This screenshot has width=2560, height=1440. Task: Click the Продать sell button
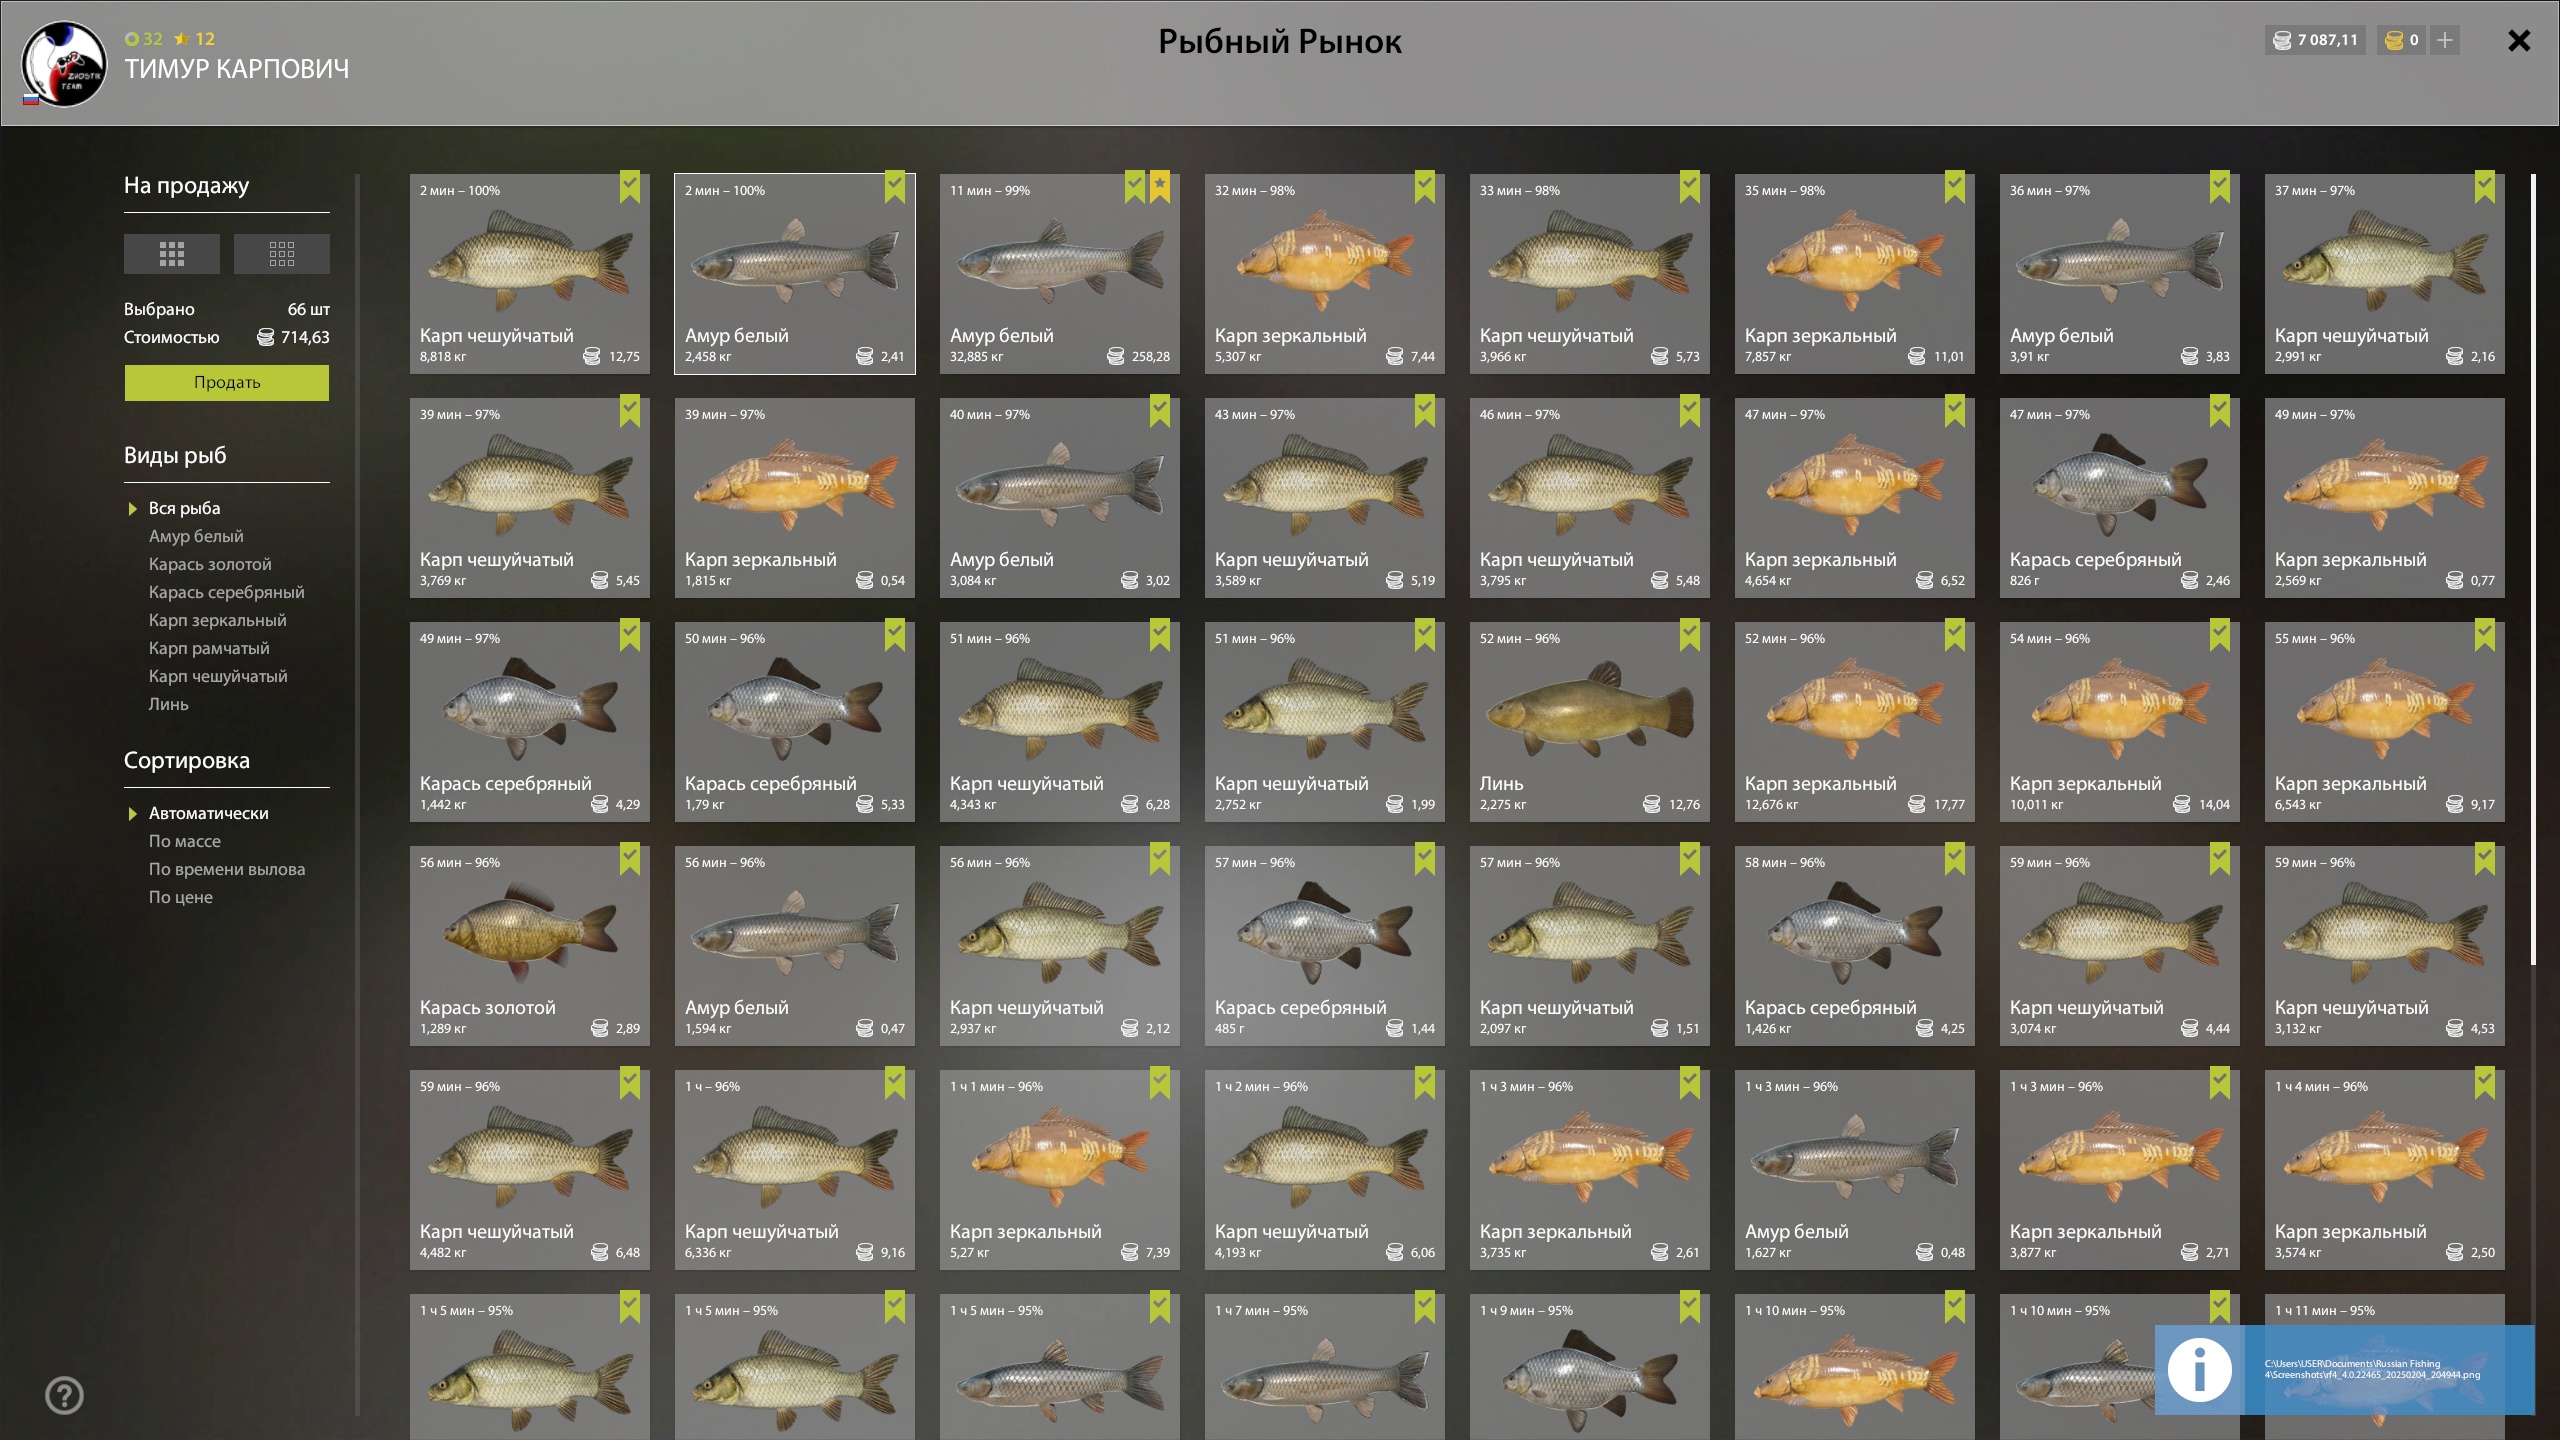[227, 383]
